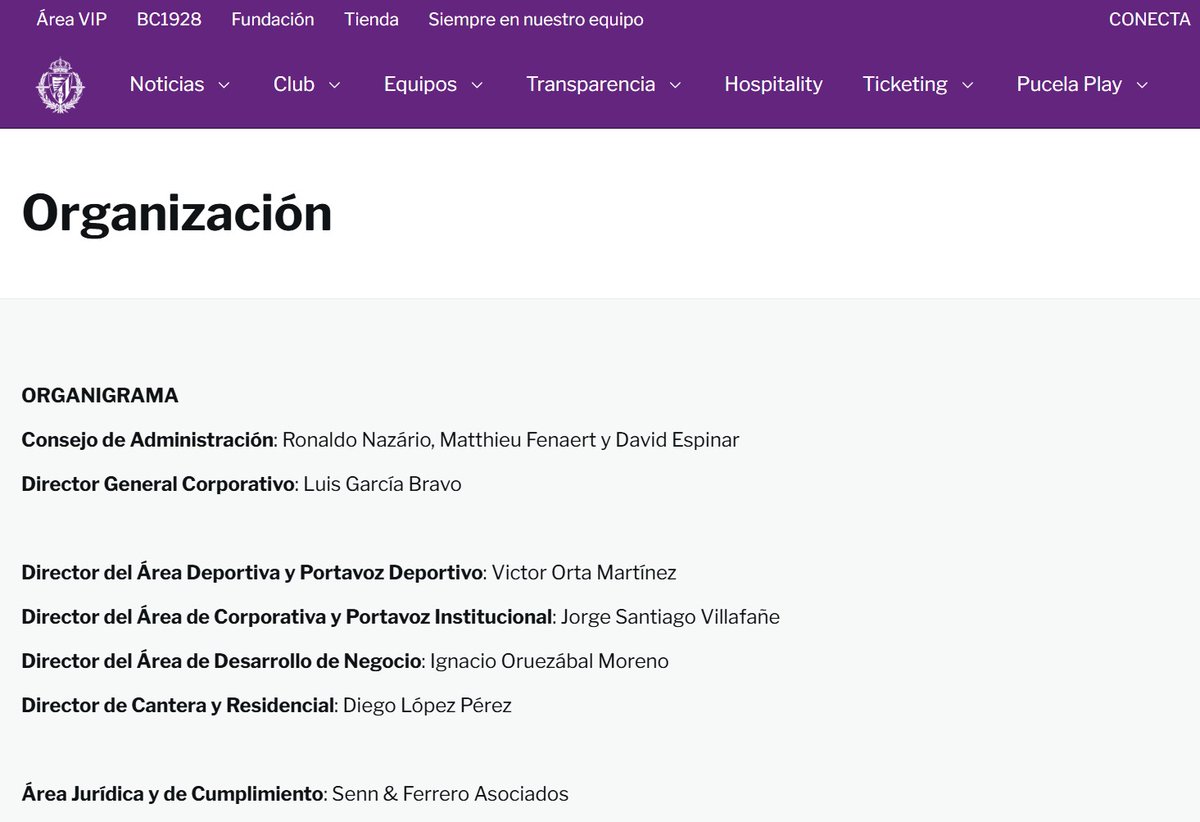This screenshot has width=1200, height=822.
Task: Go to the Hospitality page
Action: click(x=773, y=85)
